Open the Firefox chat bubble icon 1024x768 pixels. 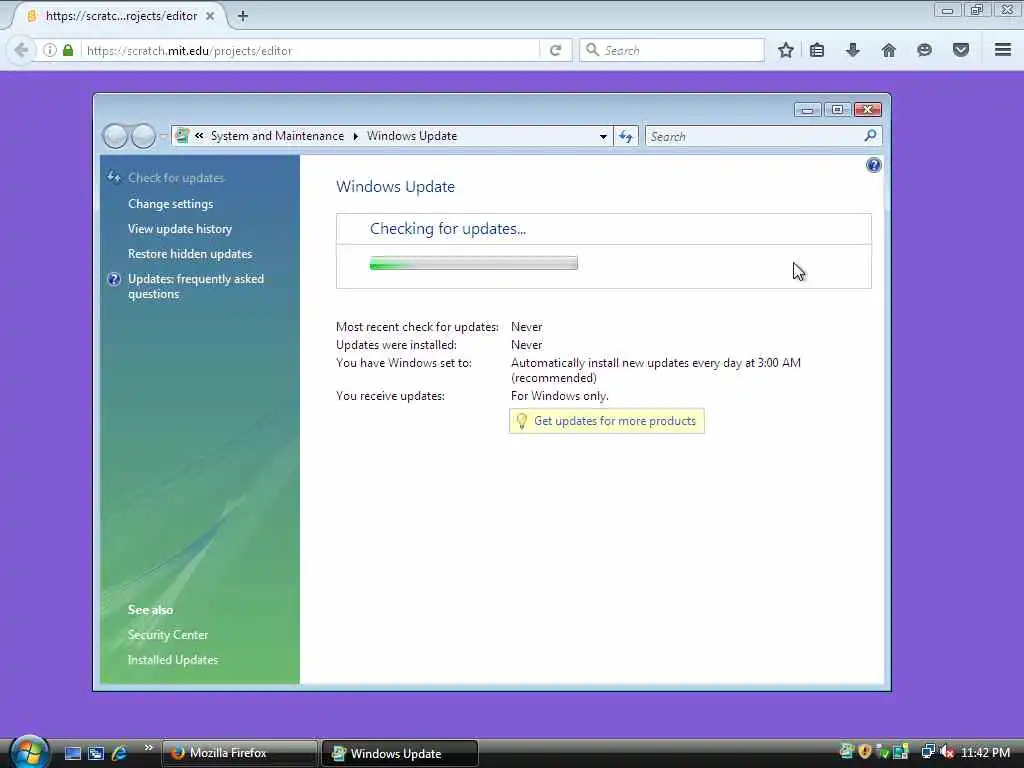tap(924, 50)
